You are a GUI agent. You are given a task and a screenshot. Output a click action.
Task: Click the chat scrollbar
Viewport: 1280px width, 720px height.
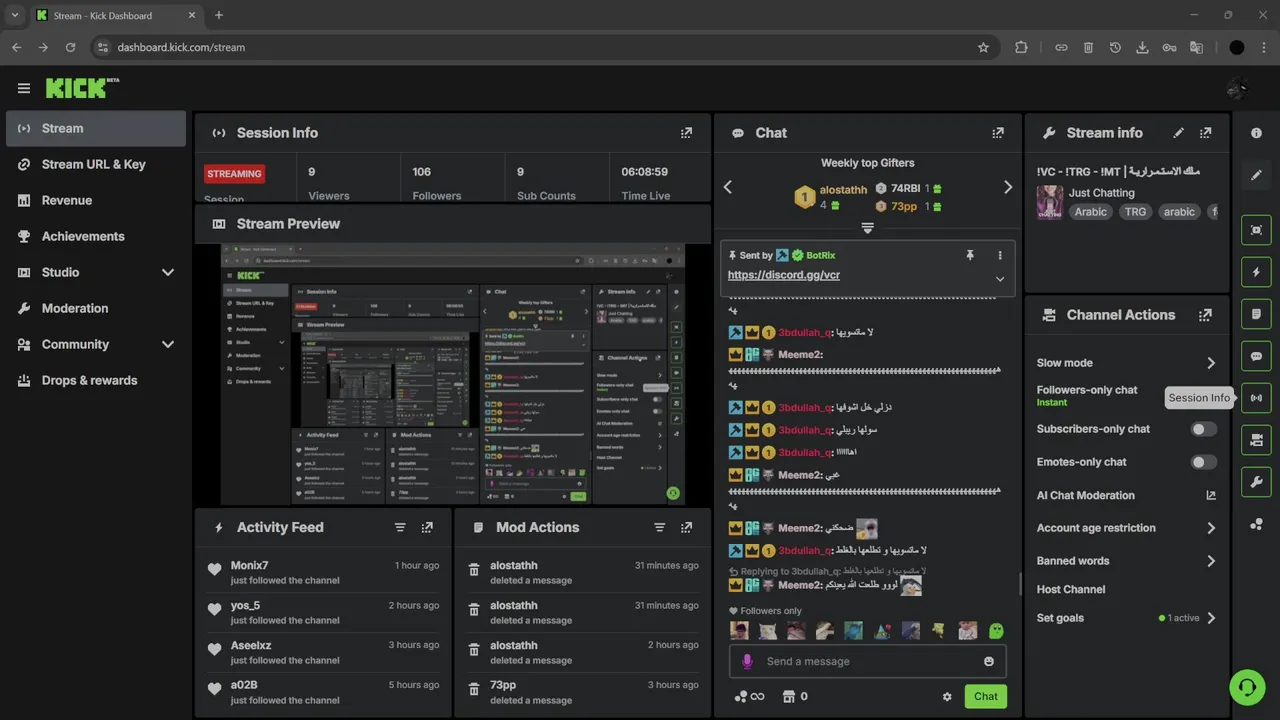pyautogui.click(x=1020, y=583)
